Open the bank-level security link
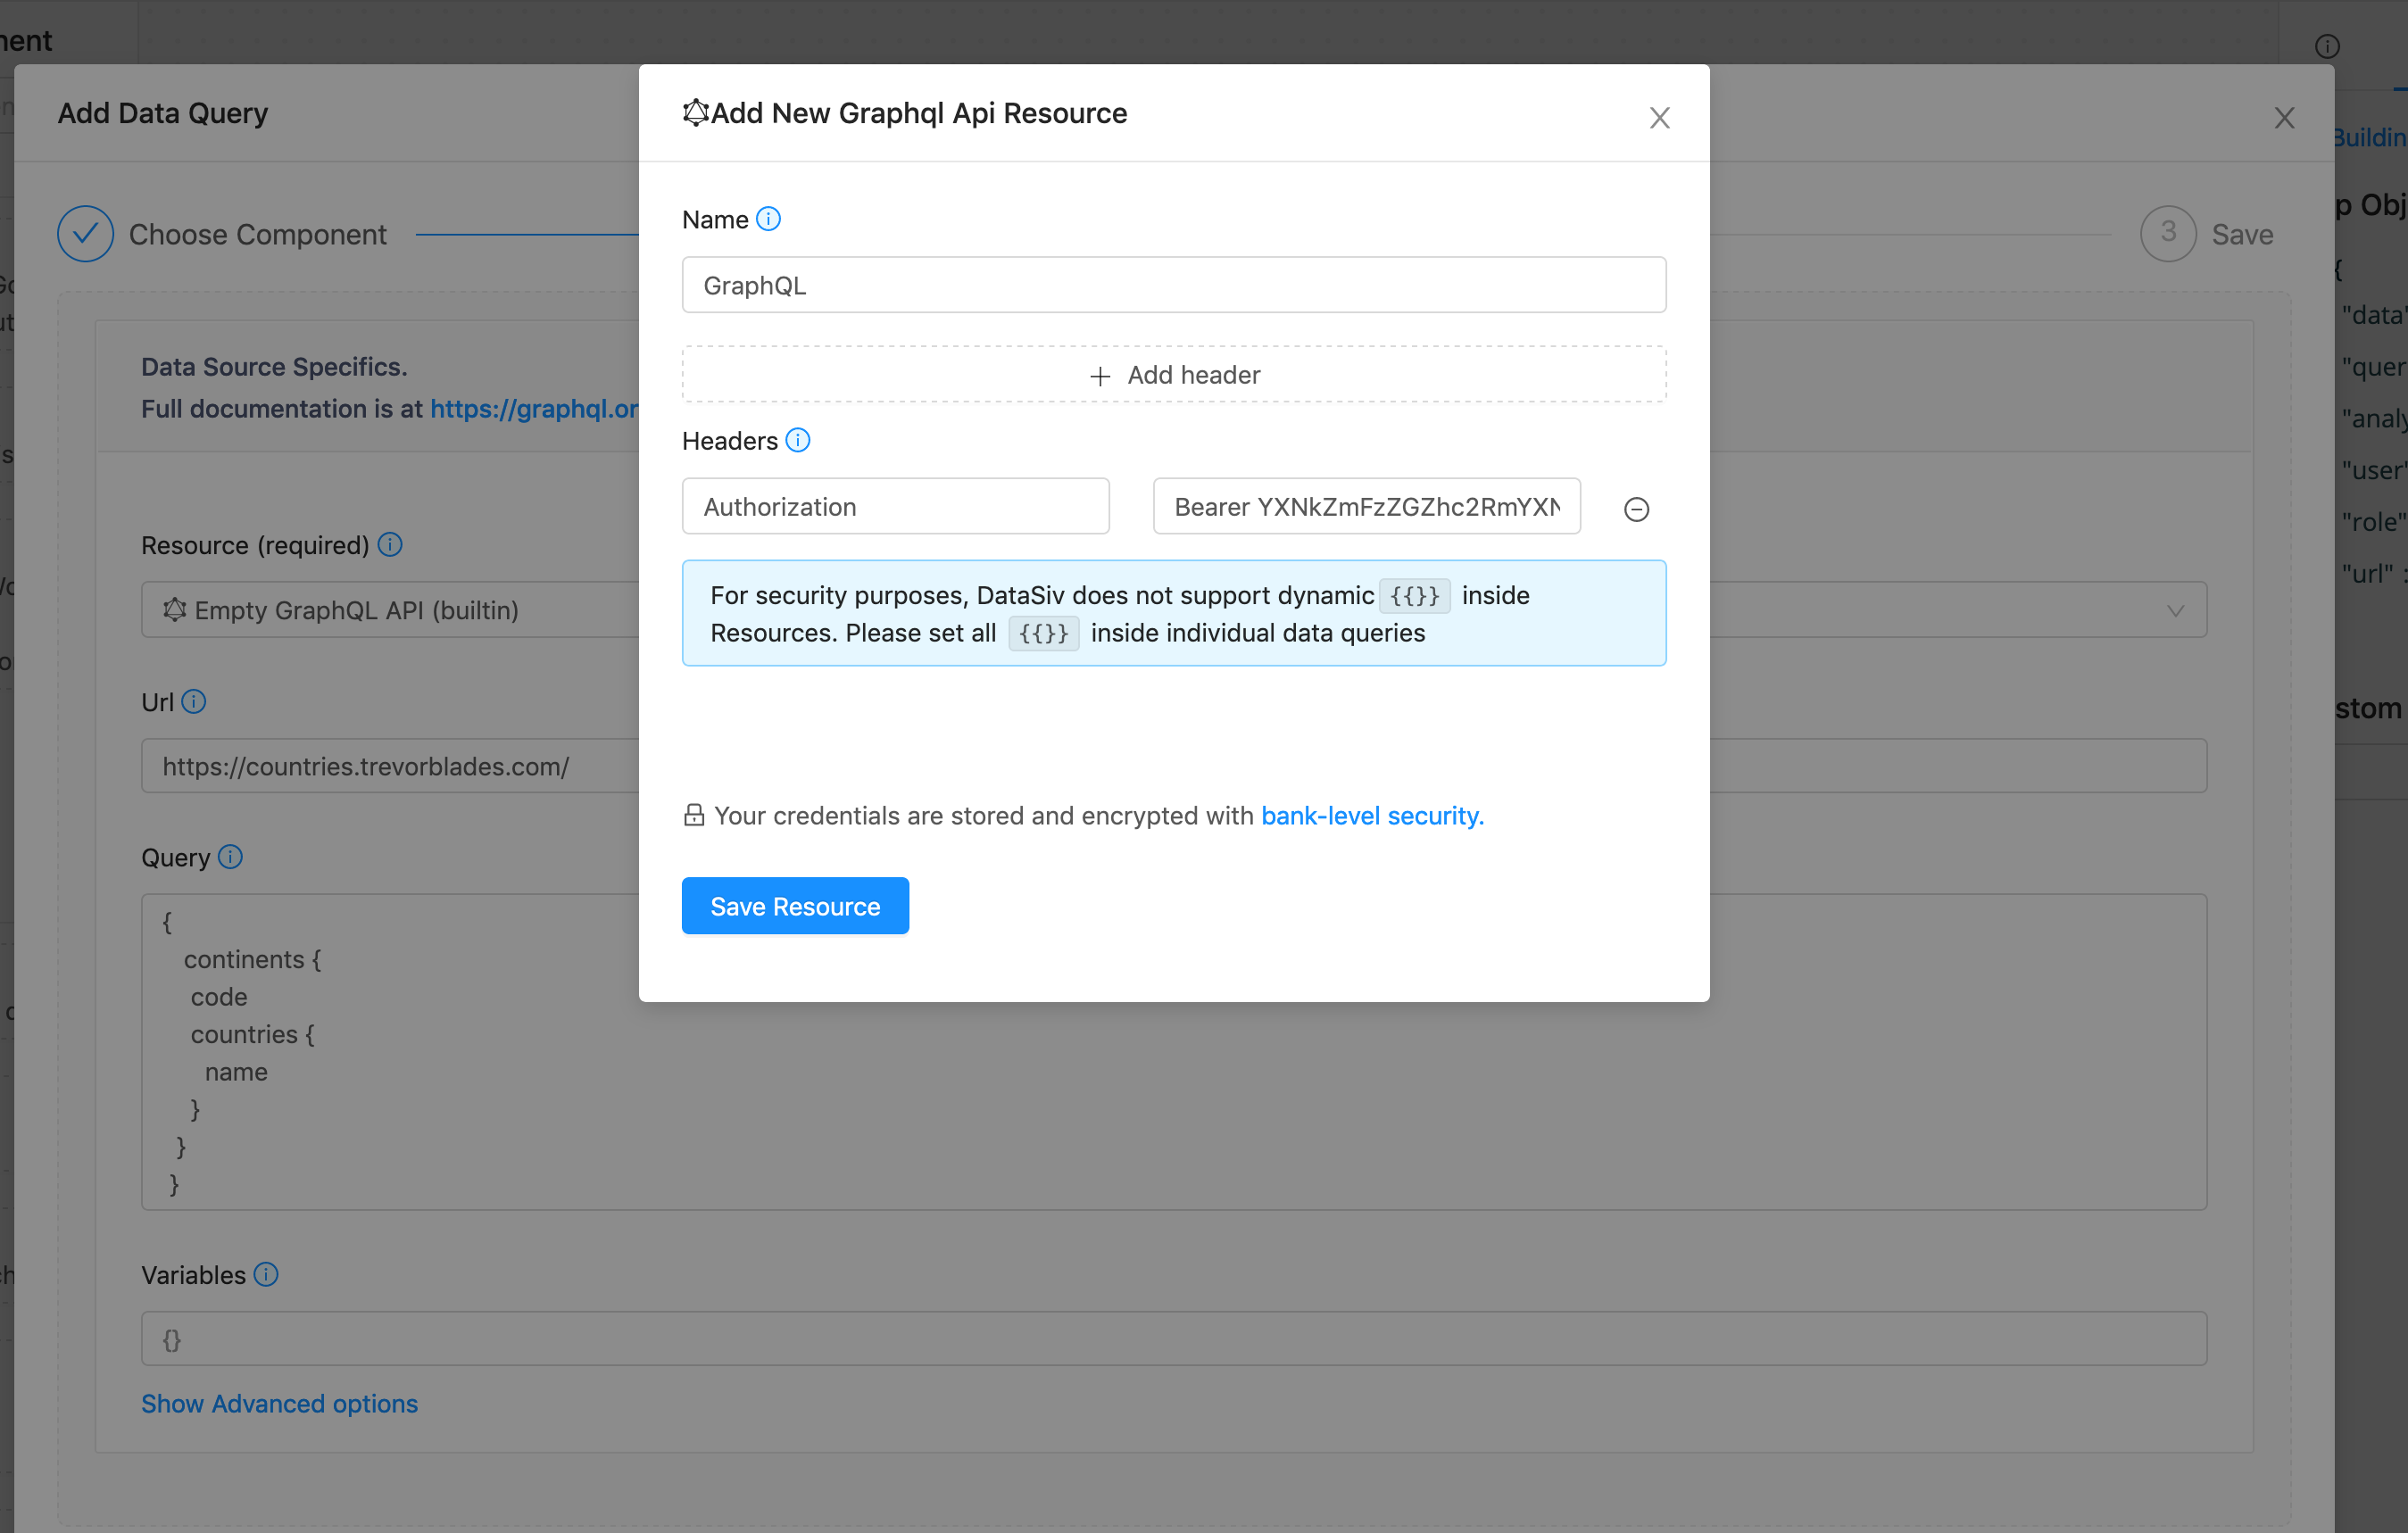The image size is (2408, 1533). (x=1372, y=815)
